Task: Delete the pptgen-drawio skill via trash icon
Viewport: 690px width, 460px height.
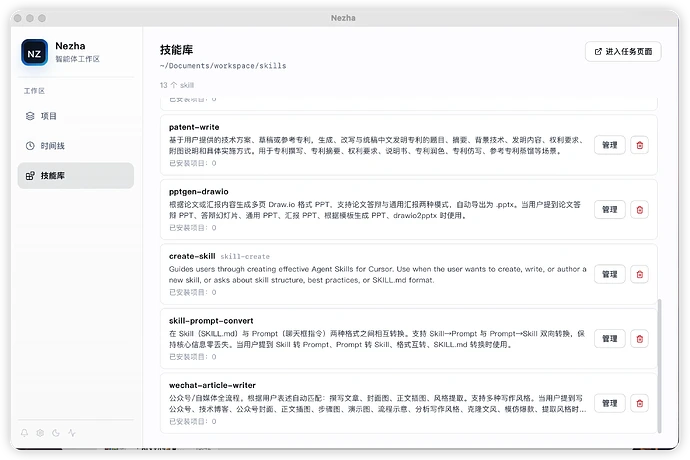Action: tap(639, 210)
